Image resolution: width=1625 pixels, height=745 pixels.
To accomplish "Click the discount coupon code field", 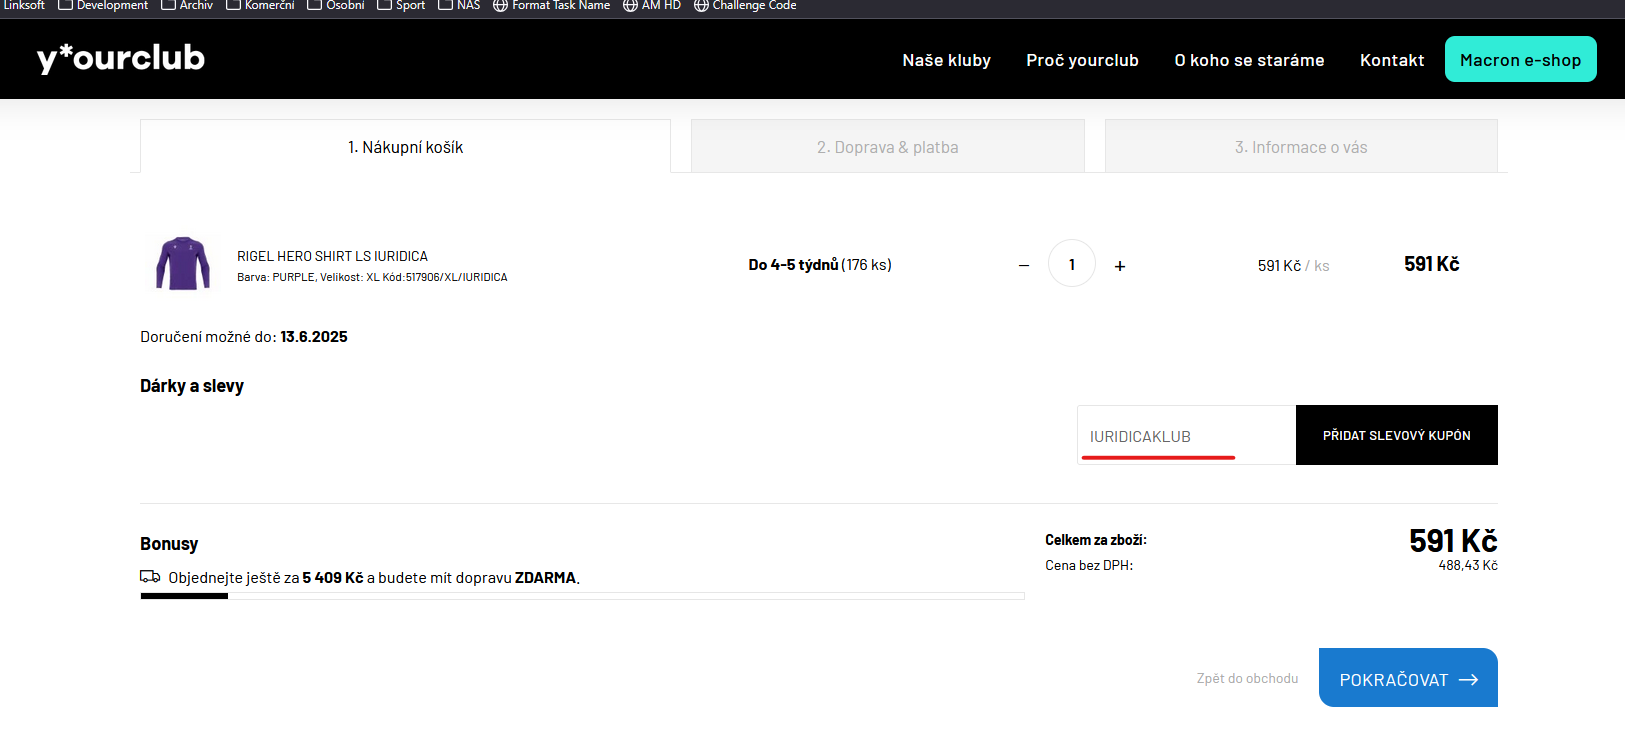I will pyautogui.click(x=1187, y=435).
